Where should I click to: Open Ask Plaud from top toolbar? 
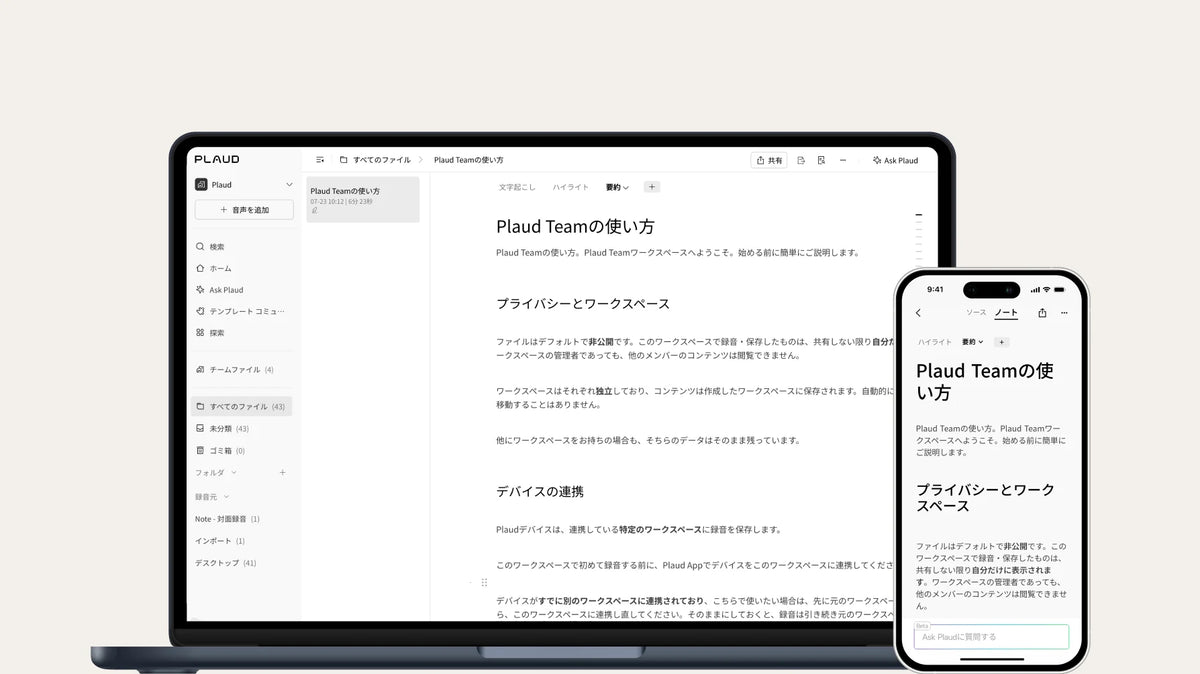pos(895,160)
